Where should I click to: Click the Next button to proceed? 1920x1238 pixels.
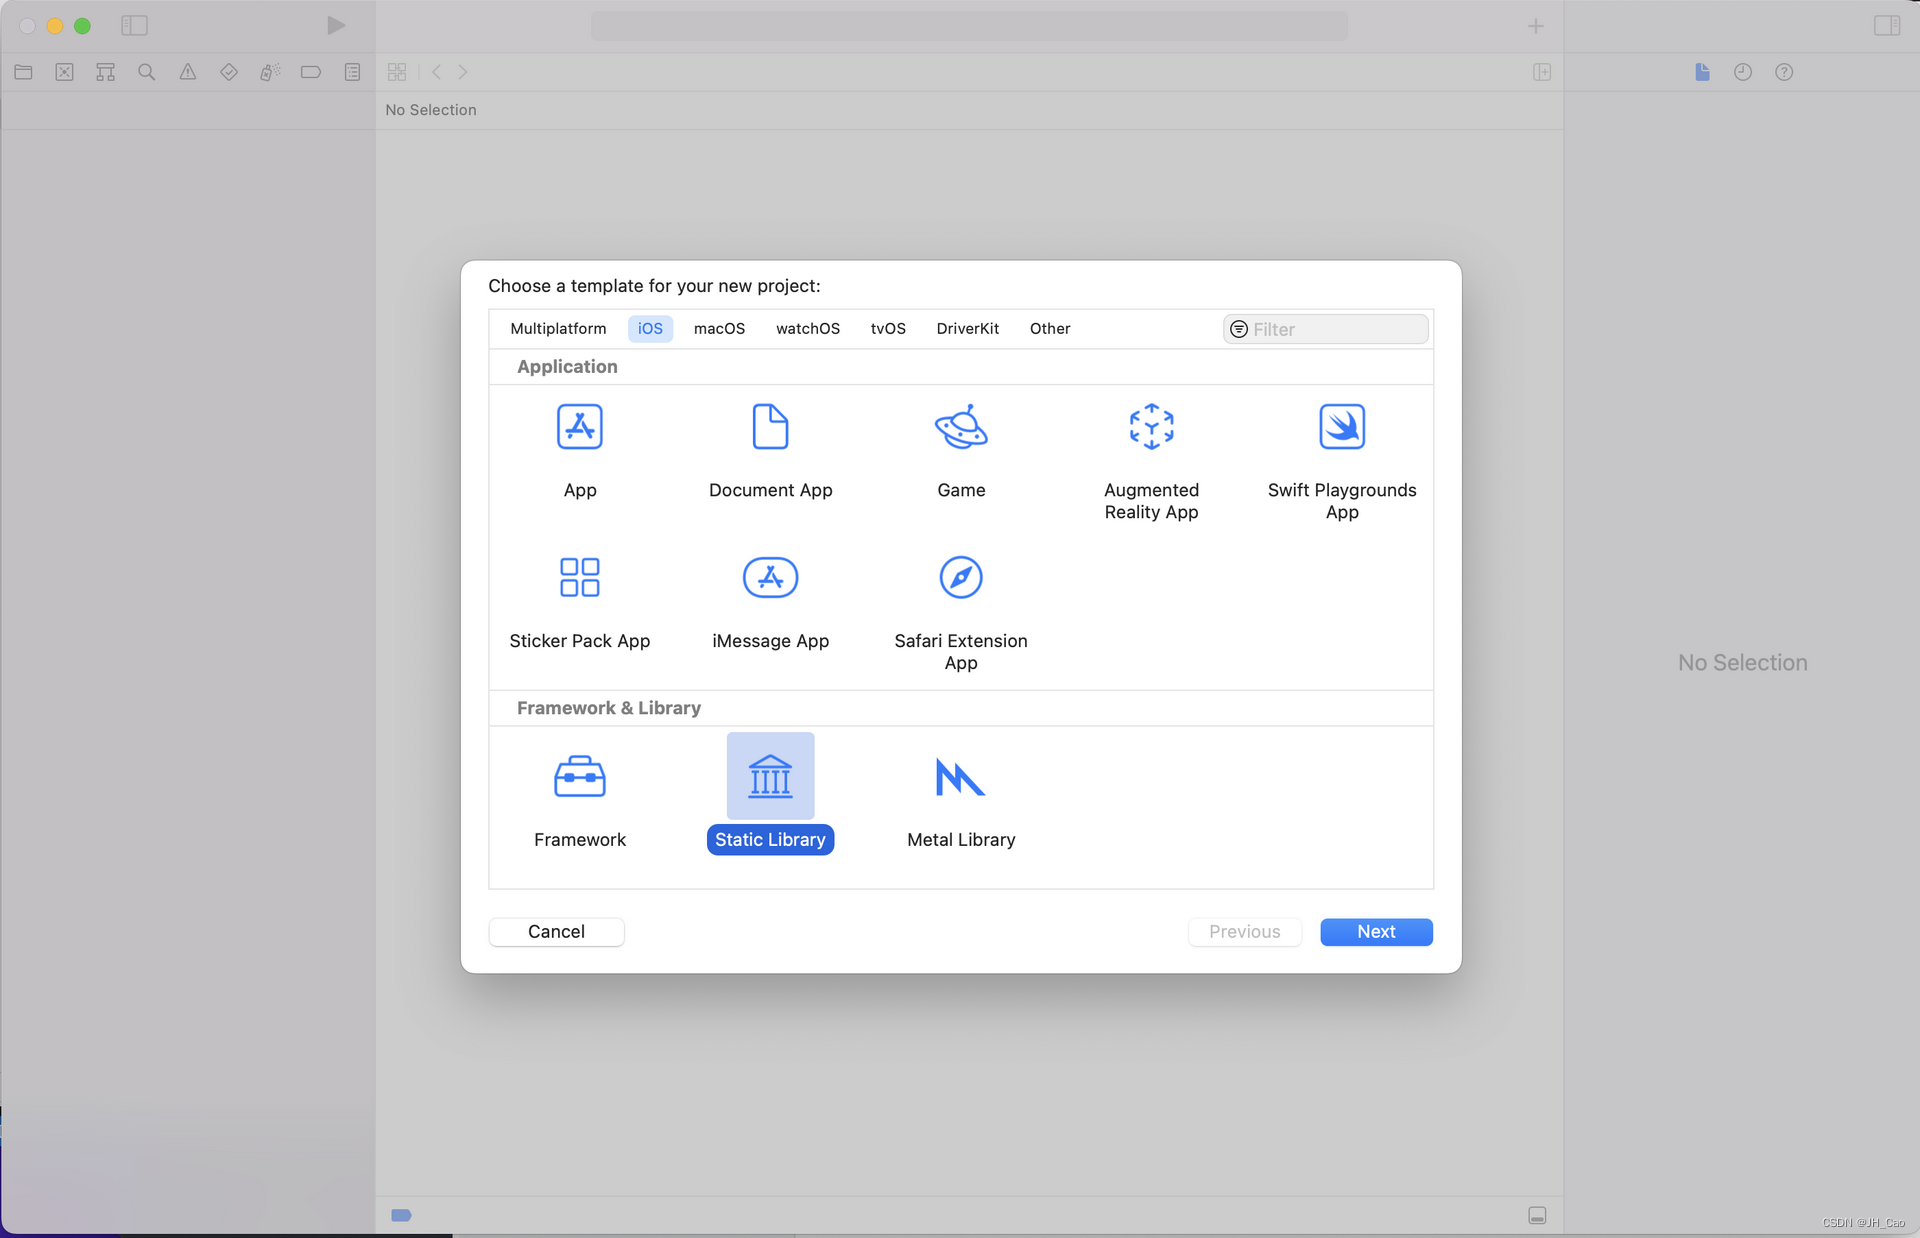coord(1376,930)
